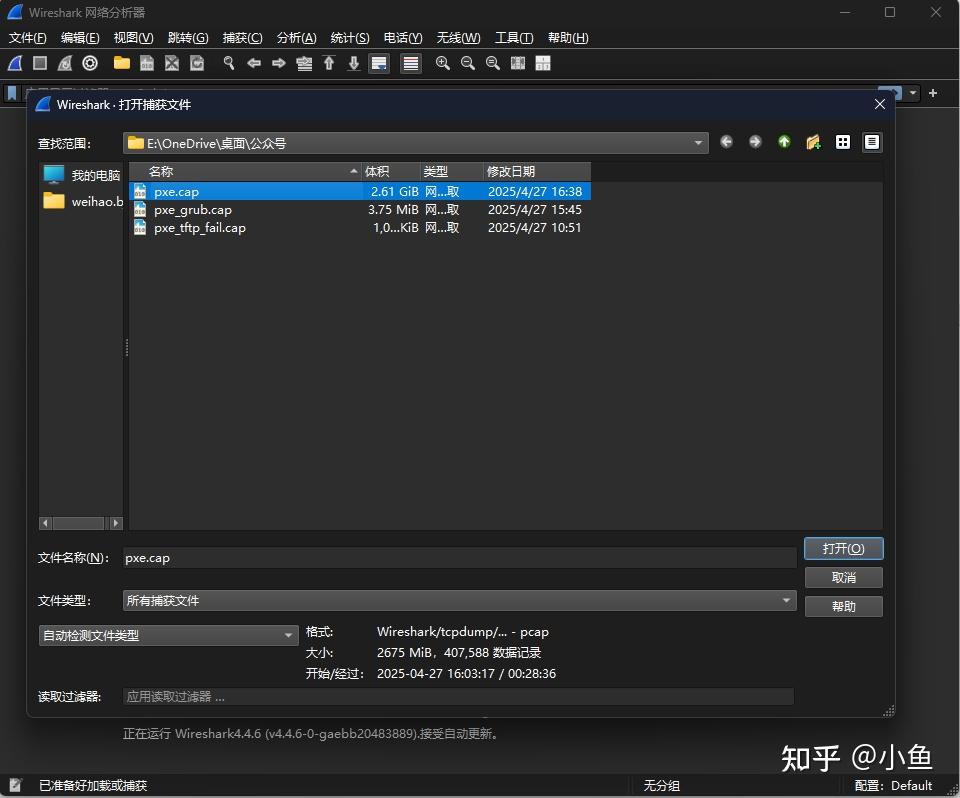
Task: Click the Close capture file toolbar icon
Action: click(172, 63)
